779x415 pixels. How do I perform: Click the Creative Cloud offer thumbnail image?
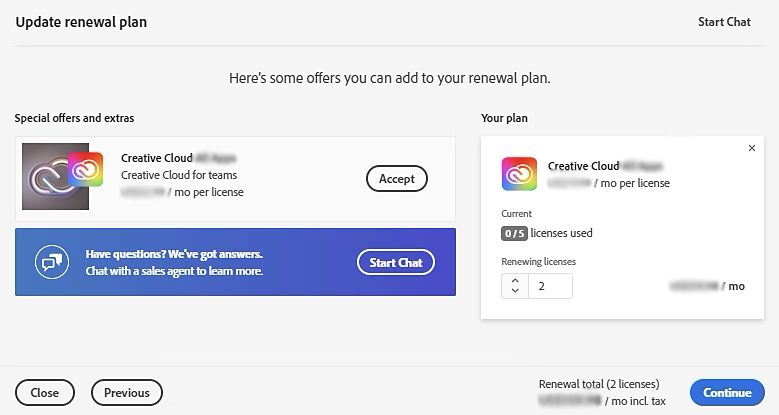point(56,176)
